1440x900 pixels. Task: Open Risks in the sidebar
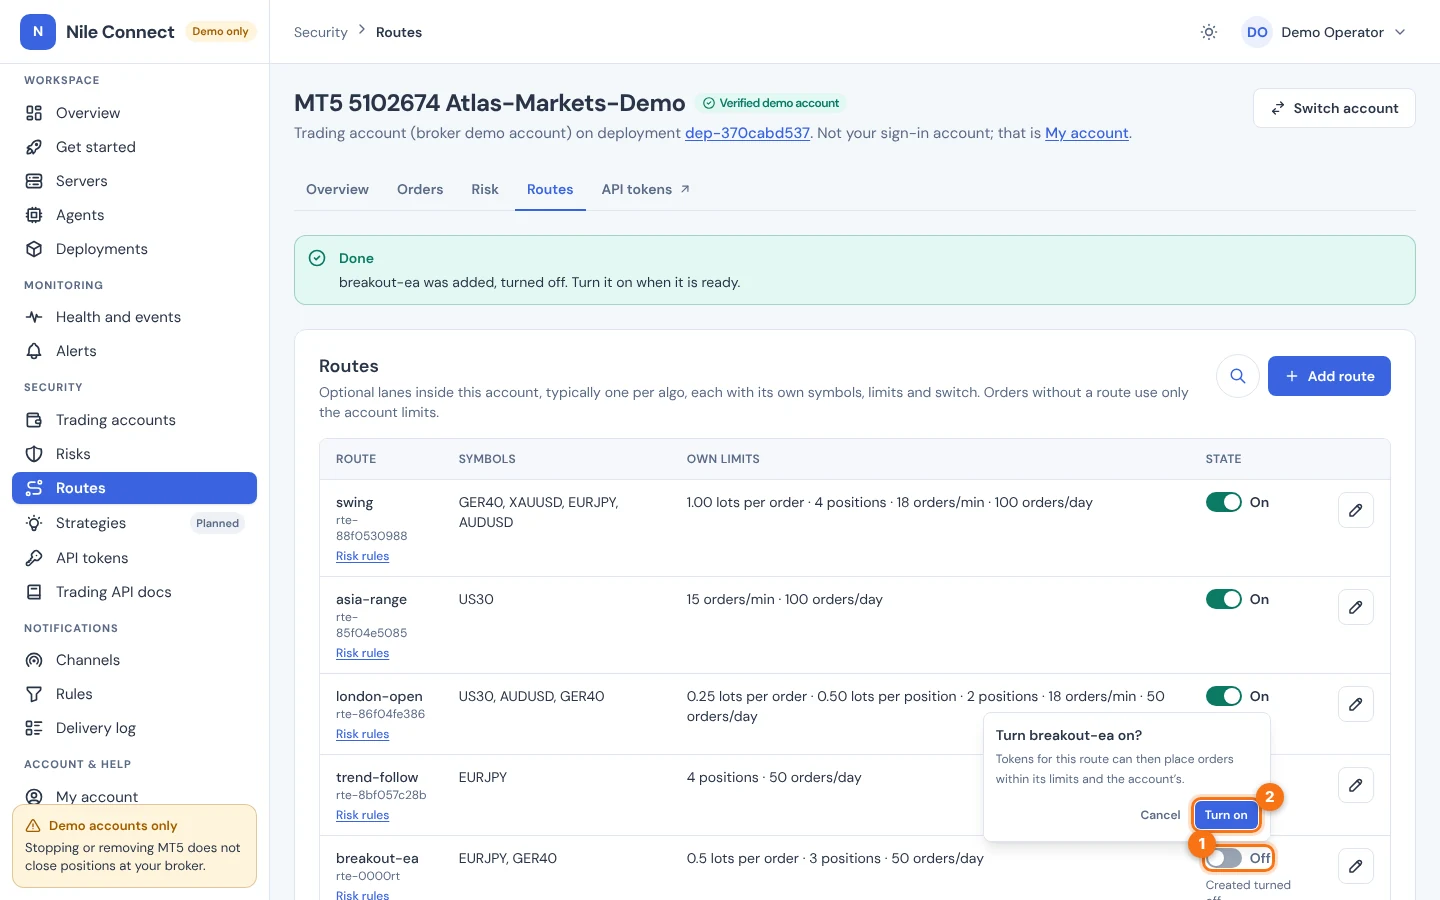tap(134, 454)
